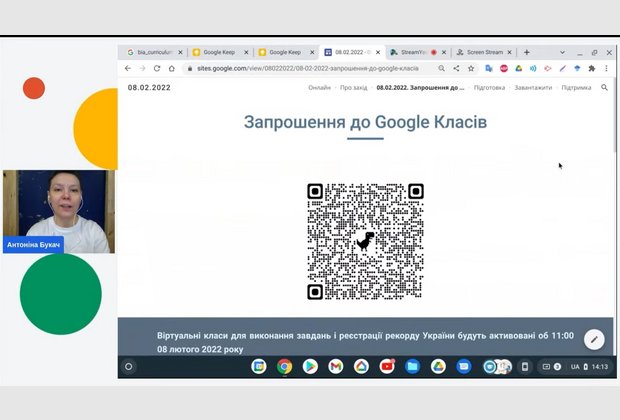Image resolution: width=620 pixels, height=420 pixels.
Task: Click the ChromeOS launcher circle button
Action: pos(128,367)
